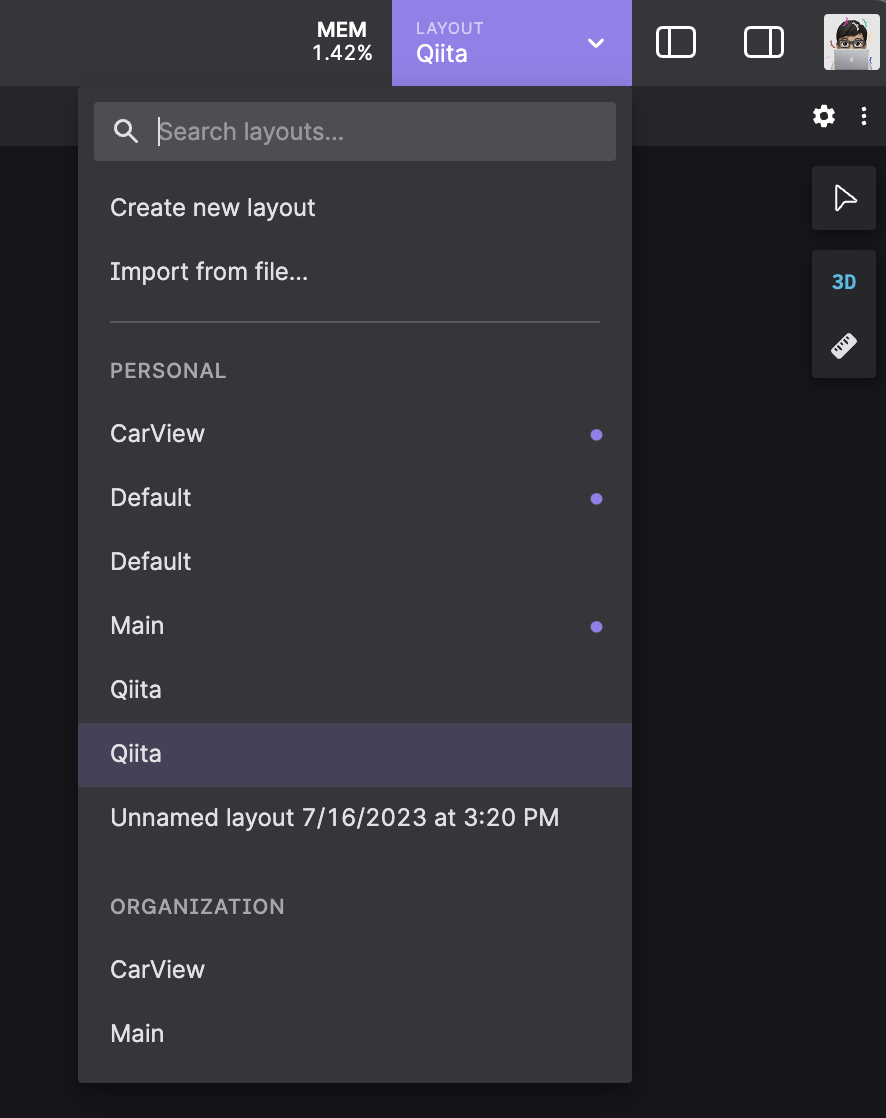This screenshot has height=1118, width=886.
Task: Click the sync dot beside Default layout
Action: click(x=596, y=499)
